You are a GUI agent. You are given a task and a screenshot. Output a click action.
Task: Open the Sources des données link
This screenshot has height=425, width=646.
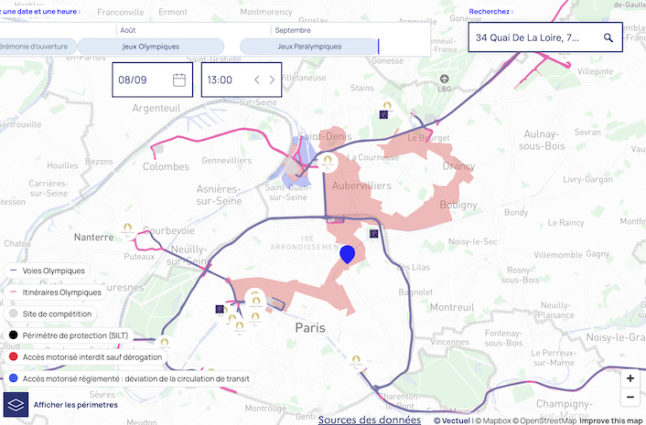click(369, 419)
